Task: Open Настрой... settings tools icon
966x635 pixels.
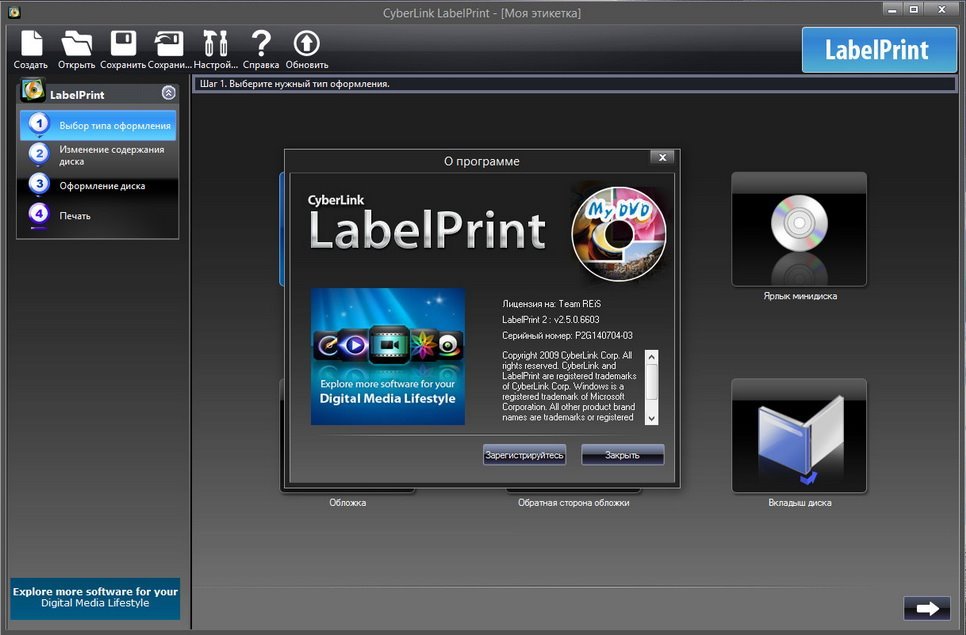Action: point(215,44)
